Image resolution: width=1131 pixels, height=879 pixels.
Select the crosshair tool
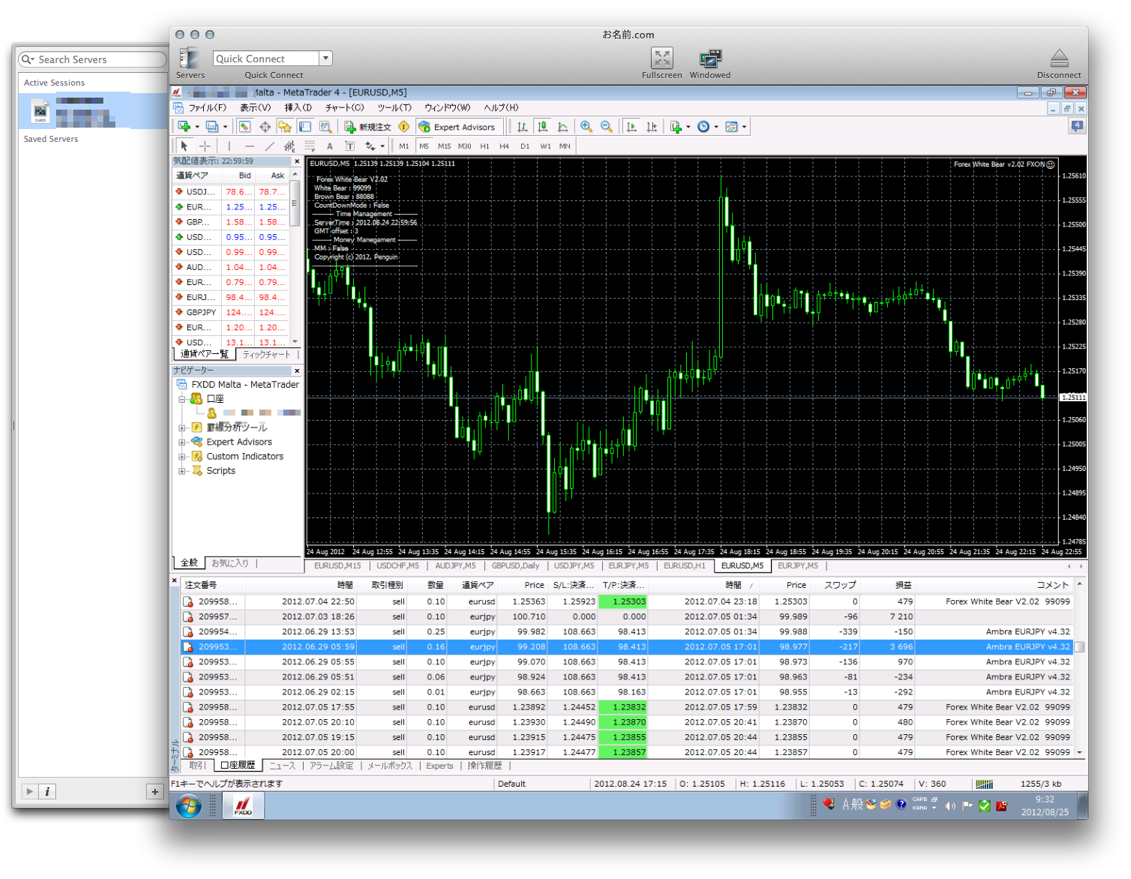point(204,146)
